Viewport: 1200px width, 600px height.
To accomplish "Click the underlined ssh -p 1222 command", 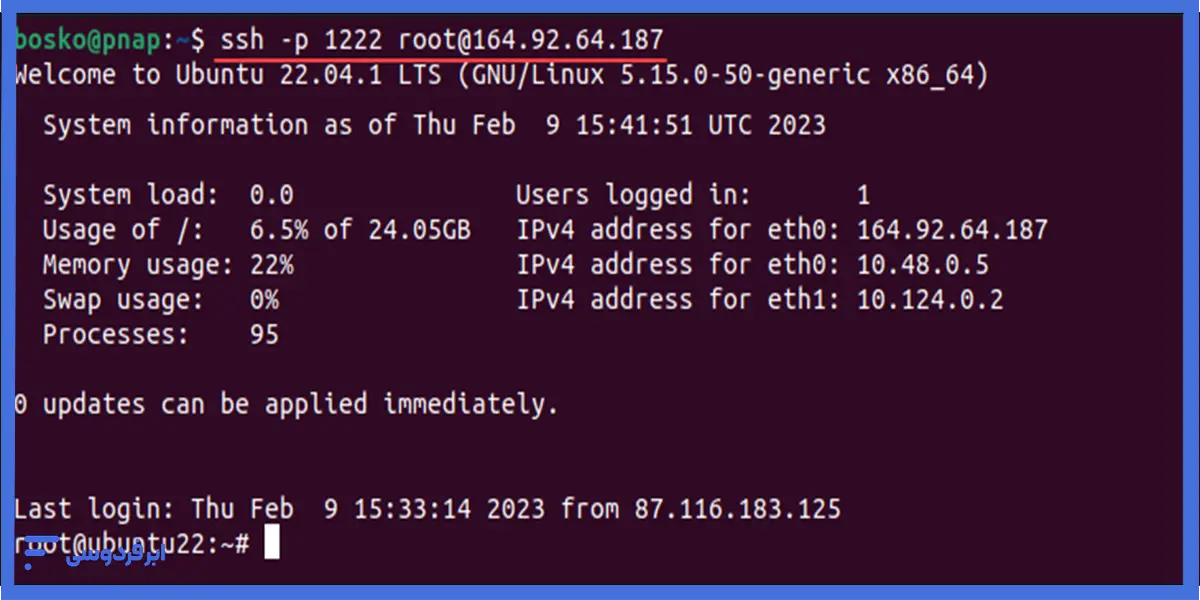I will [441, 41].
